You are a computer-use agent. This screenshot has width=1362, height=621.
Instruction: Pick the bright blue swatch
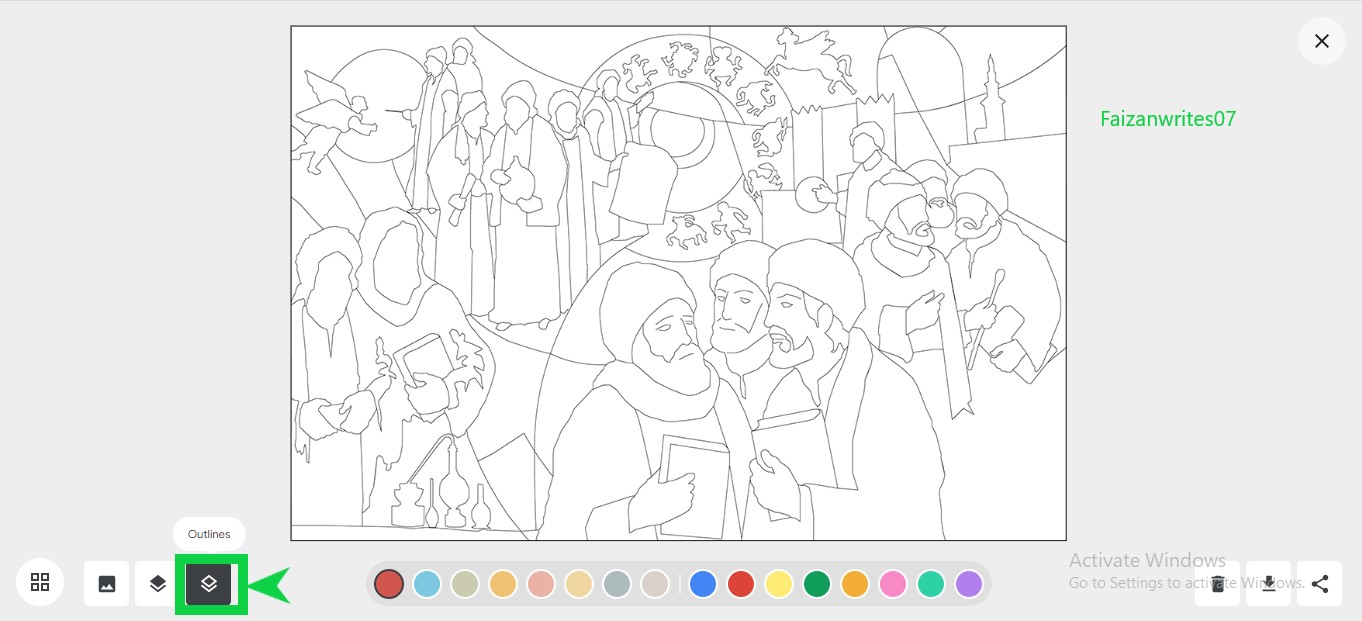click(703, 584)
